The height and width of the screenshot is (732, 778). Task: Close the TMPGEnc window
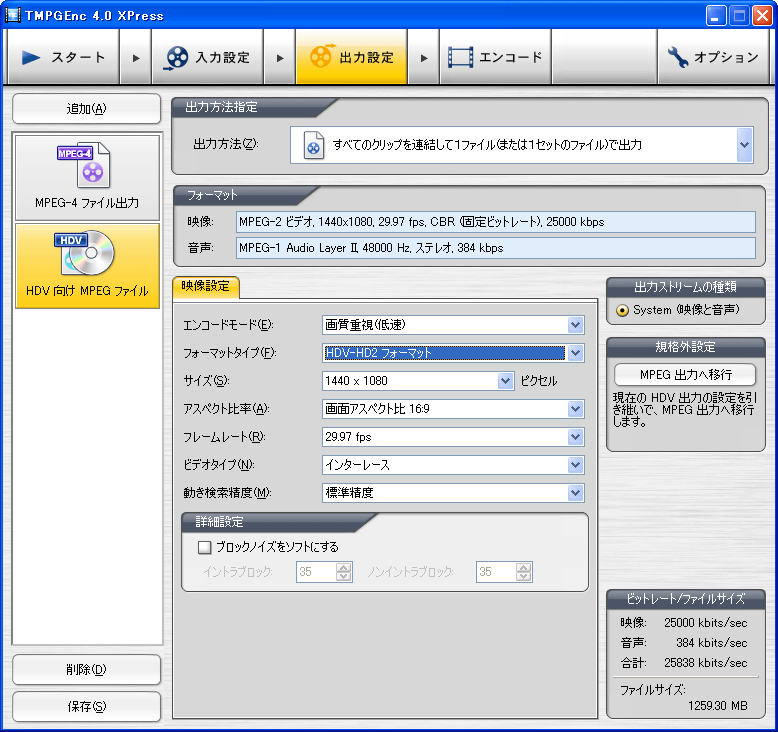762,16
